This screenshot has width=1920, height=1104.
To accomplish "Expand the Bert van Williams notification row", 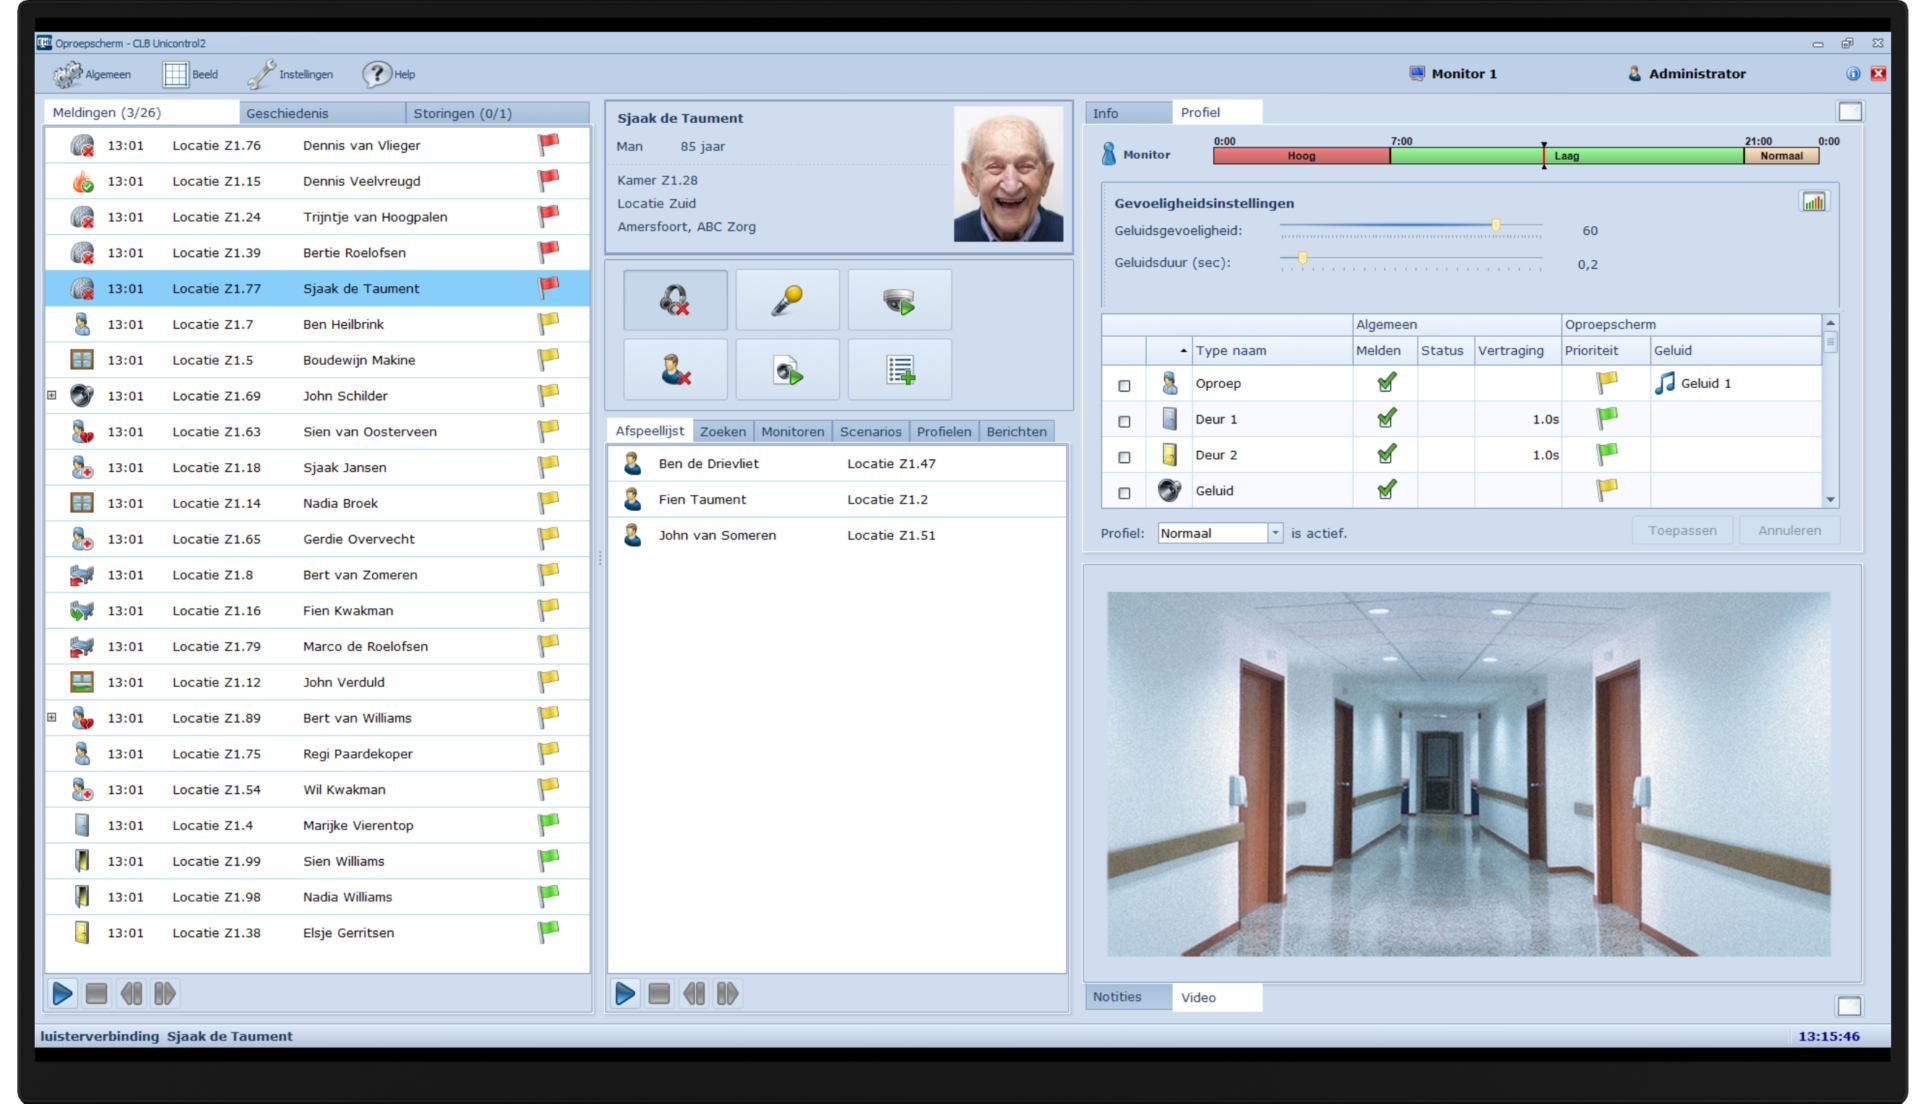I will [x=52, y=718].
